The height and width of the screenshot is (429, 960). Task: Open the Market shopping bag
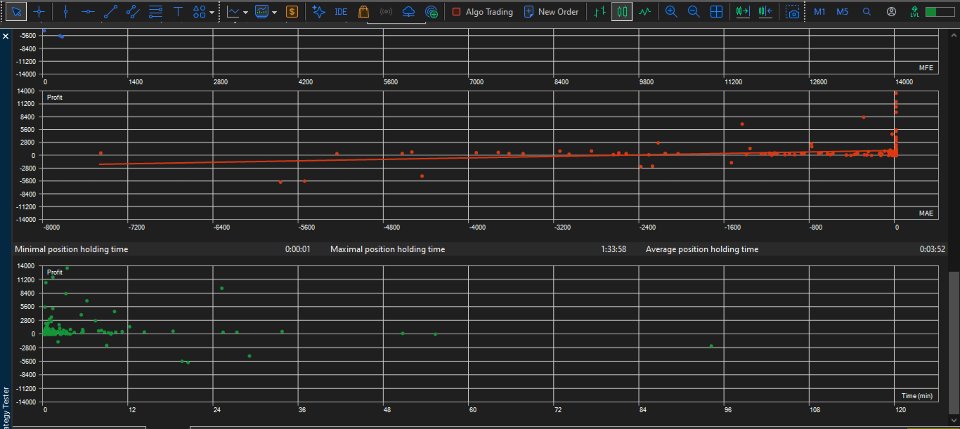pos(364,12)
